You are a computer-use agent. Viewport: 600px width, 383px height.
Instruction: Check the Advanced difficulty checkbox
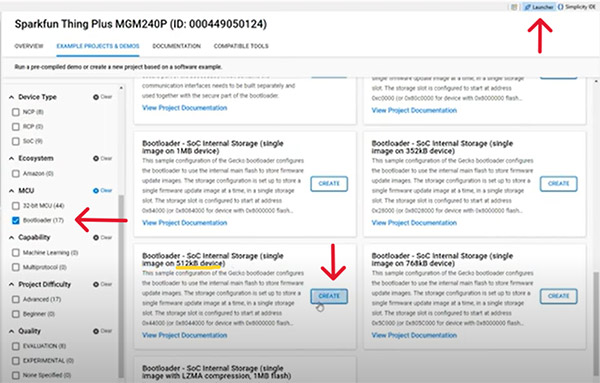(x=16, y=299)
